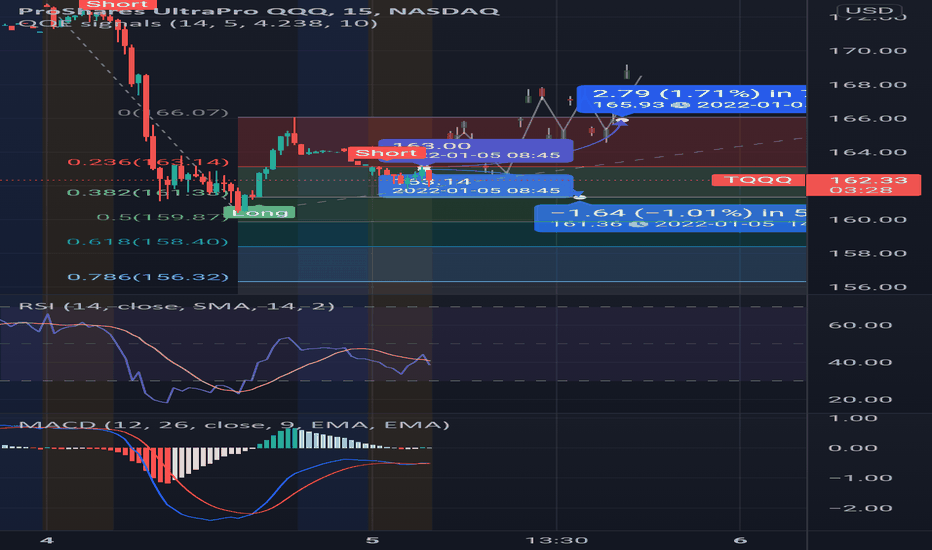Click the Short signal label near 163.00
Image resolution: width=932 pixels, height=550 pixels.
[386, 153]
